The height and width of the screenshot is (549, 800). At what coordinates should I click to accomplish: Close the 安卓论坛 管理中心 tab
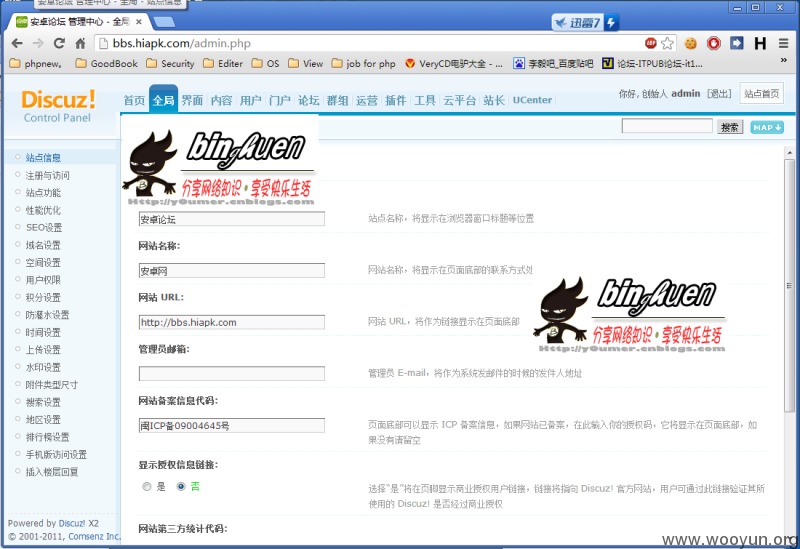point(139,21)
